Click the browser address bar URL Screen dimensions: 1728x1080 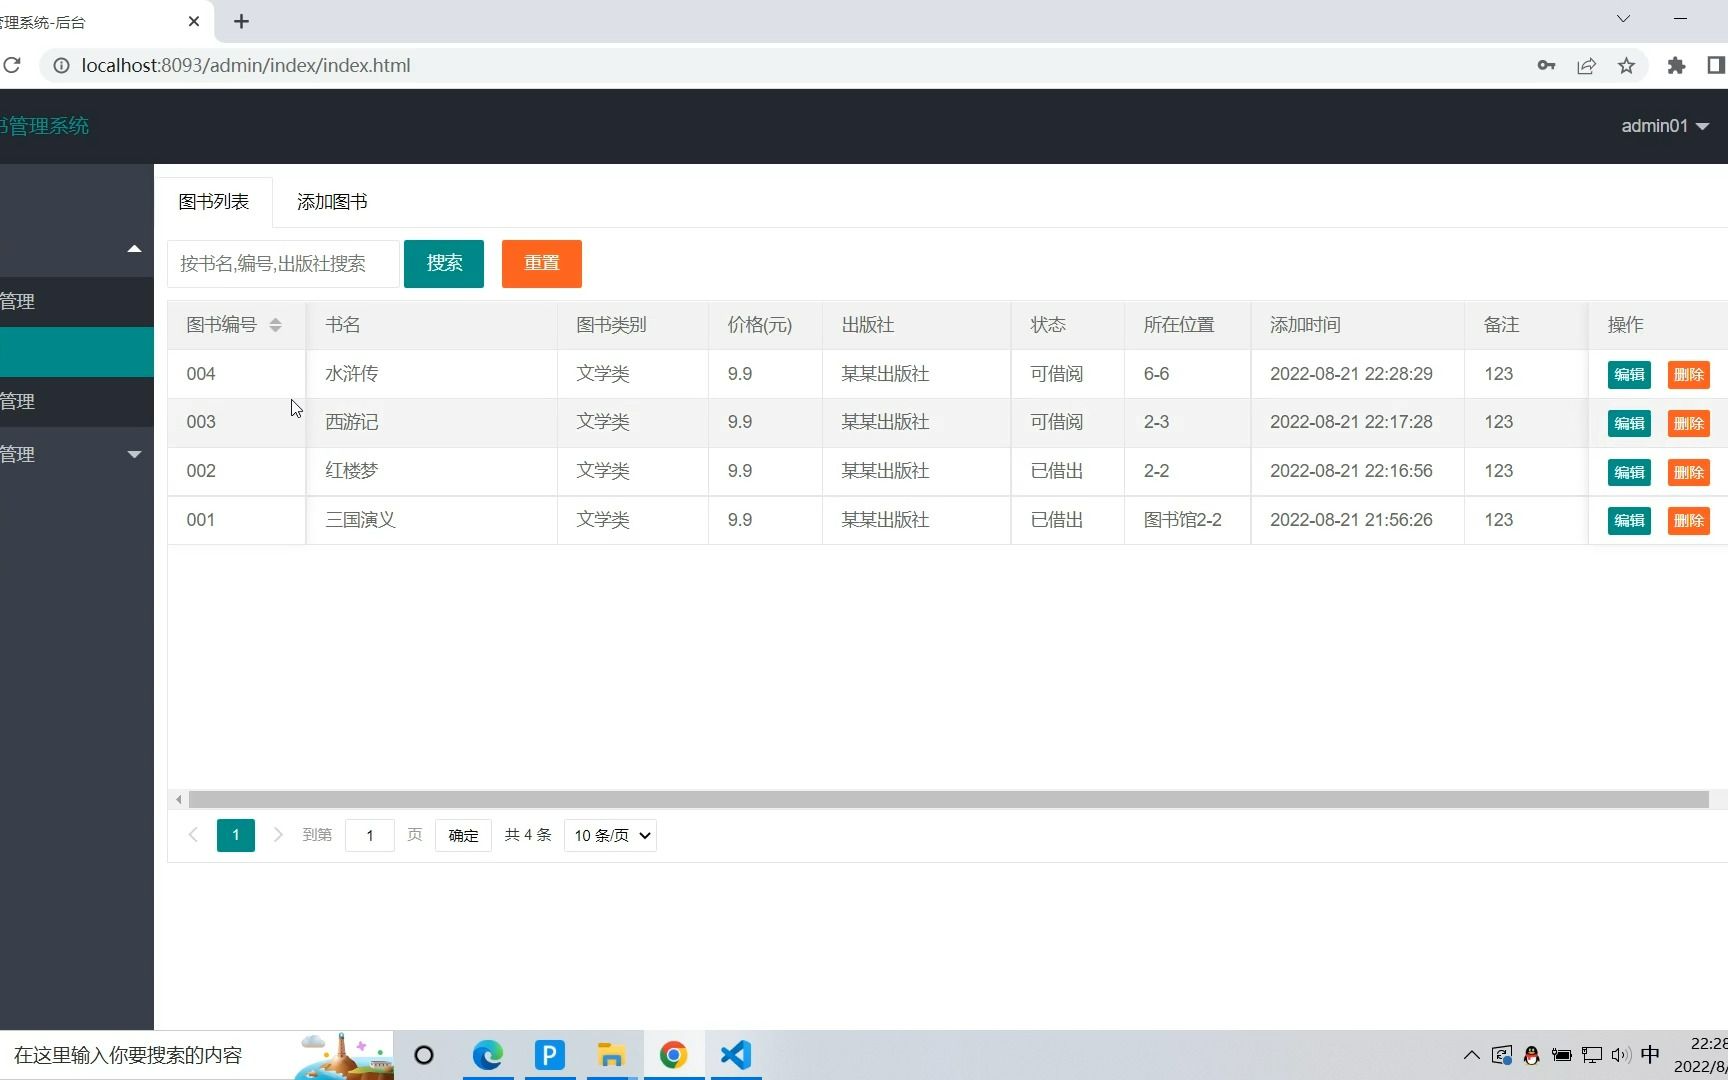246,65
